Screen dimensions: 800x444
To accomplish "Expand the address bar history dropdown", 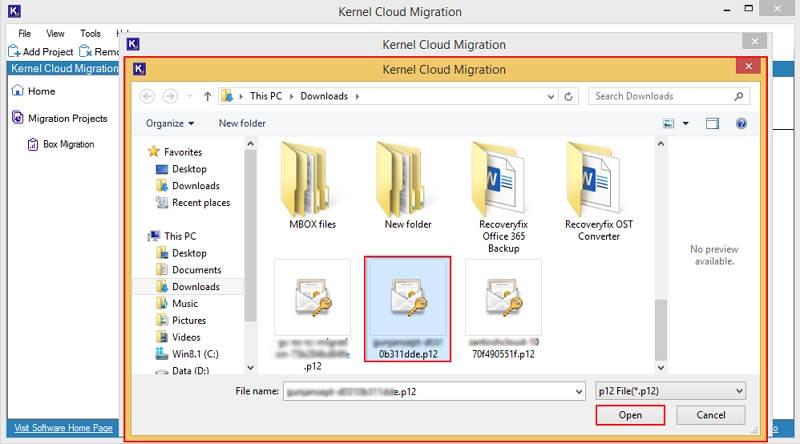I will coord(551,96).
